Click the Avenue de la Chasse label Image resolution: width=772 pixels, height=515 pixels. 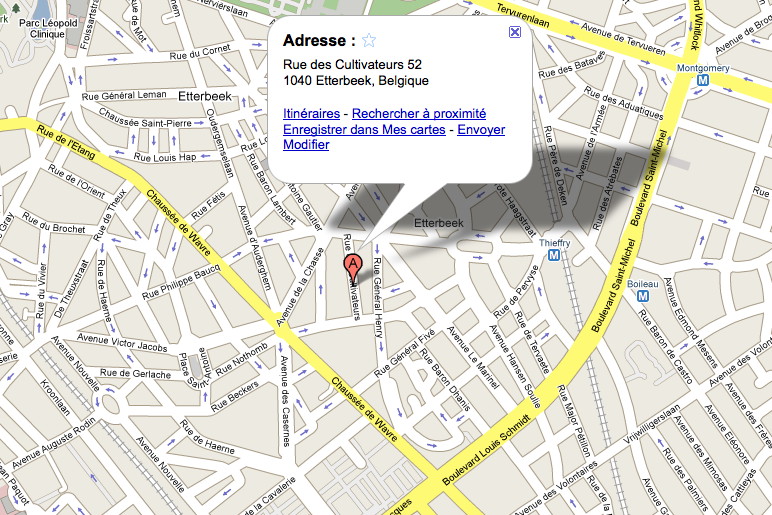300,287
